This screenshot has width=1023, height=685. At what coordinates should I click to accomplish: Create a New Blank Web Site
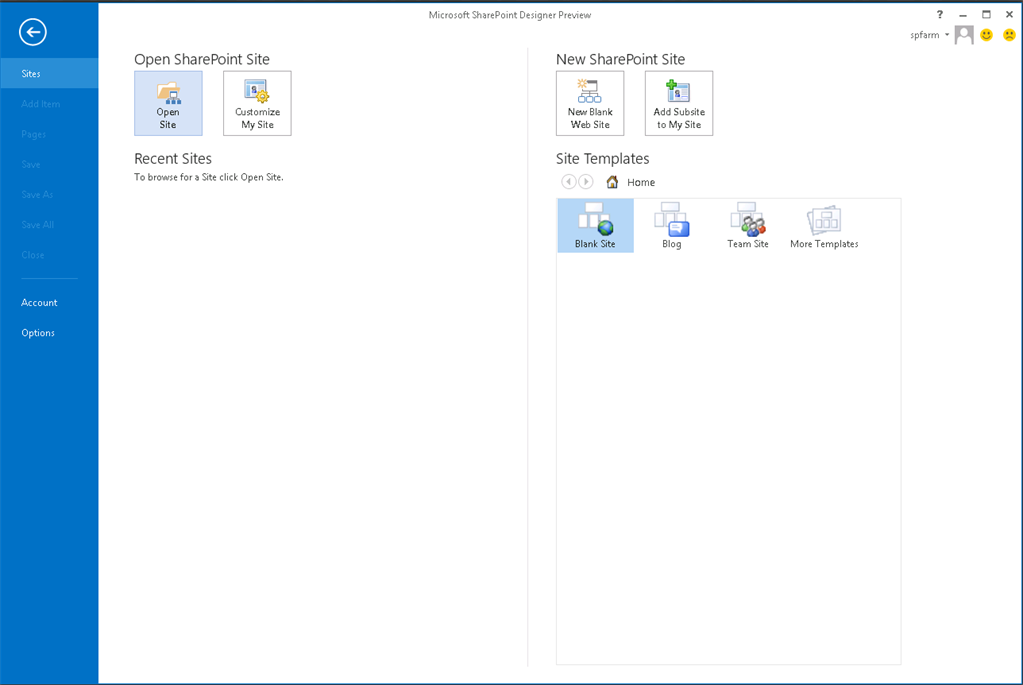tap(590, 103)
